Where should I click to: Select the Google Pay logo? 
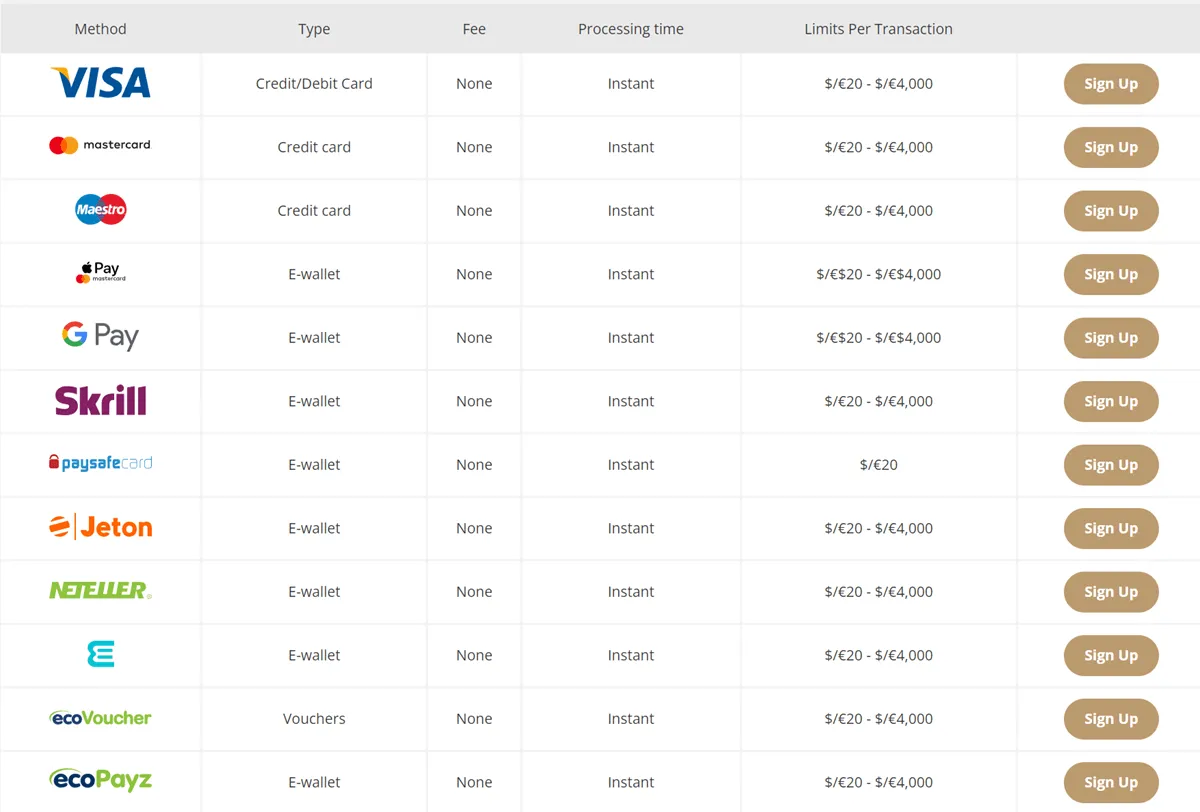coord(100,337)
